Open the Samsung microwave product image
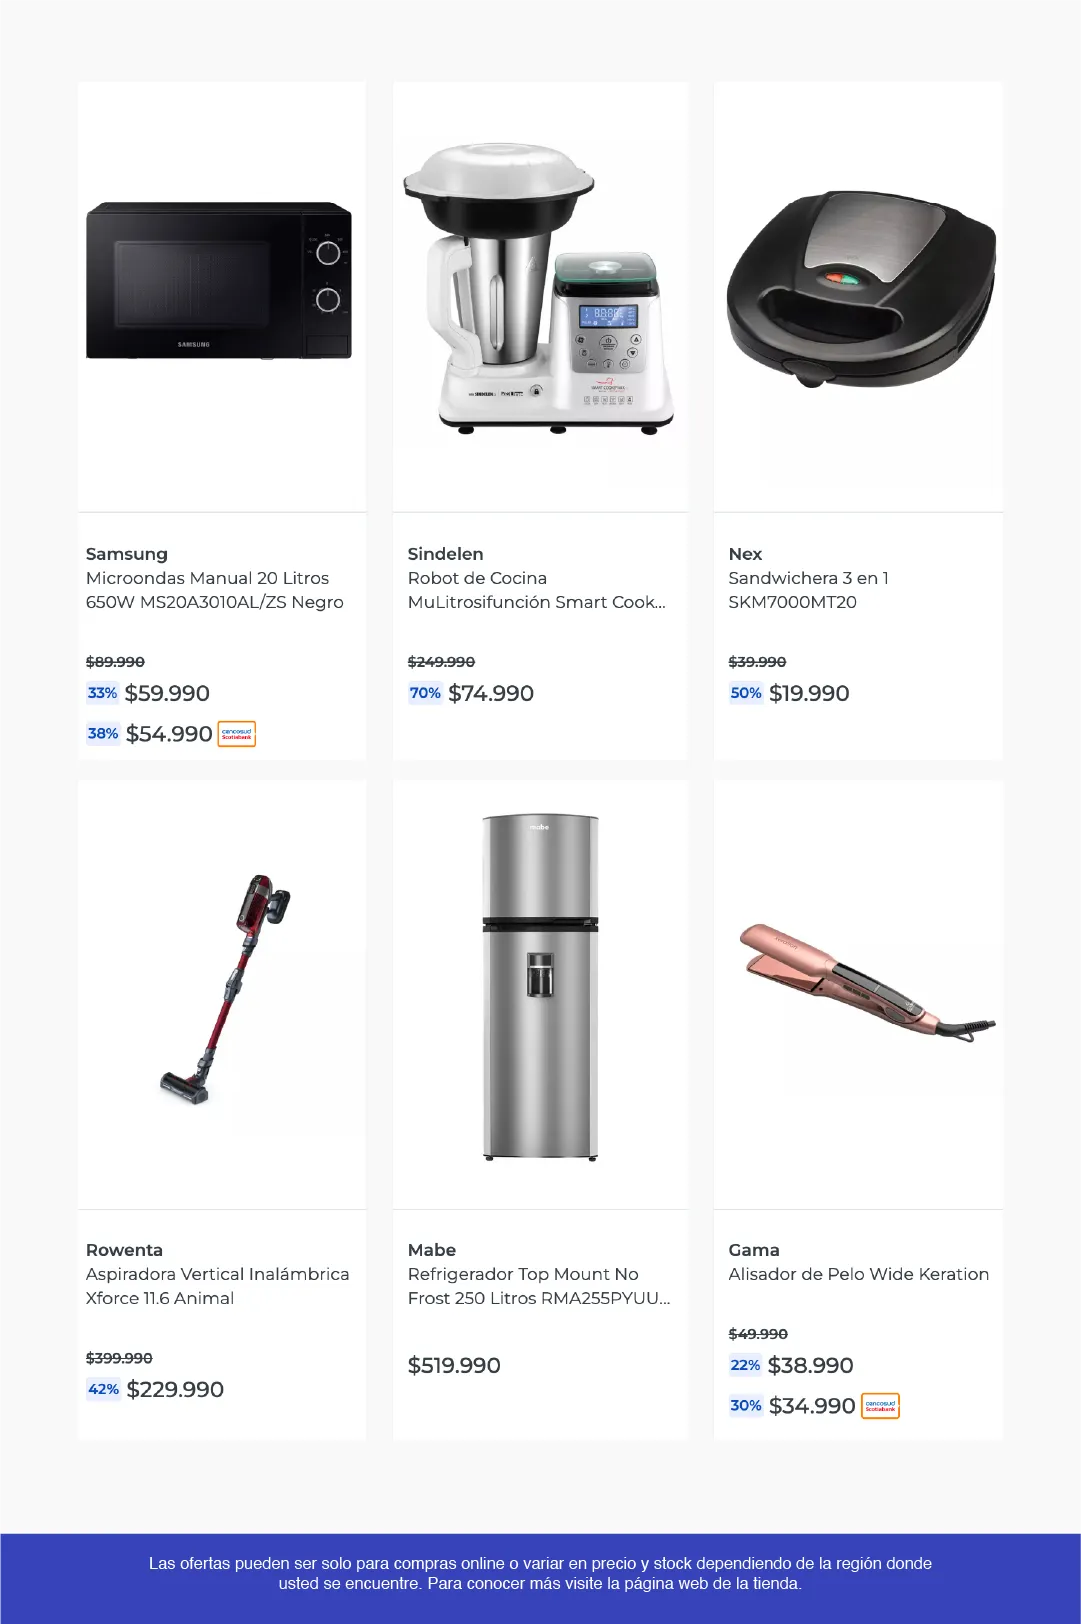 219,281
